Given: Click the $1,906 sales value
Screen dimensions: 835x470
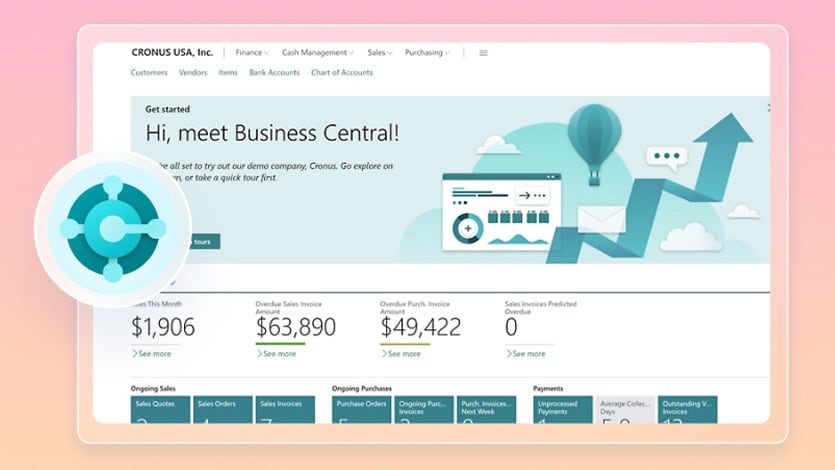Looking at the screenshot, I should click(163, 327).
